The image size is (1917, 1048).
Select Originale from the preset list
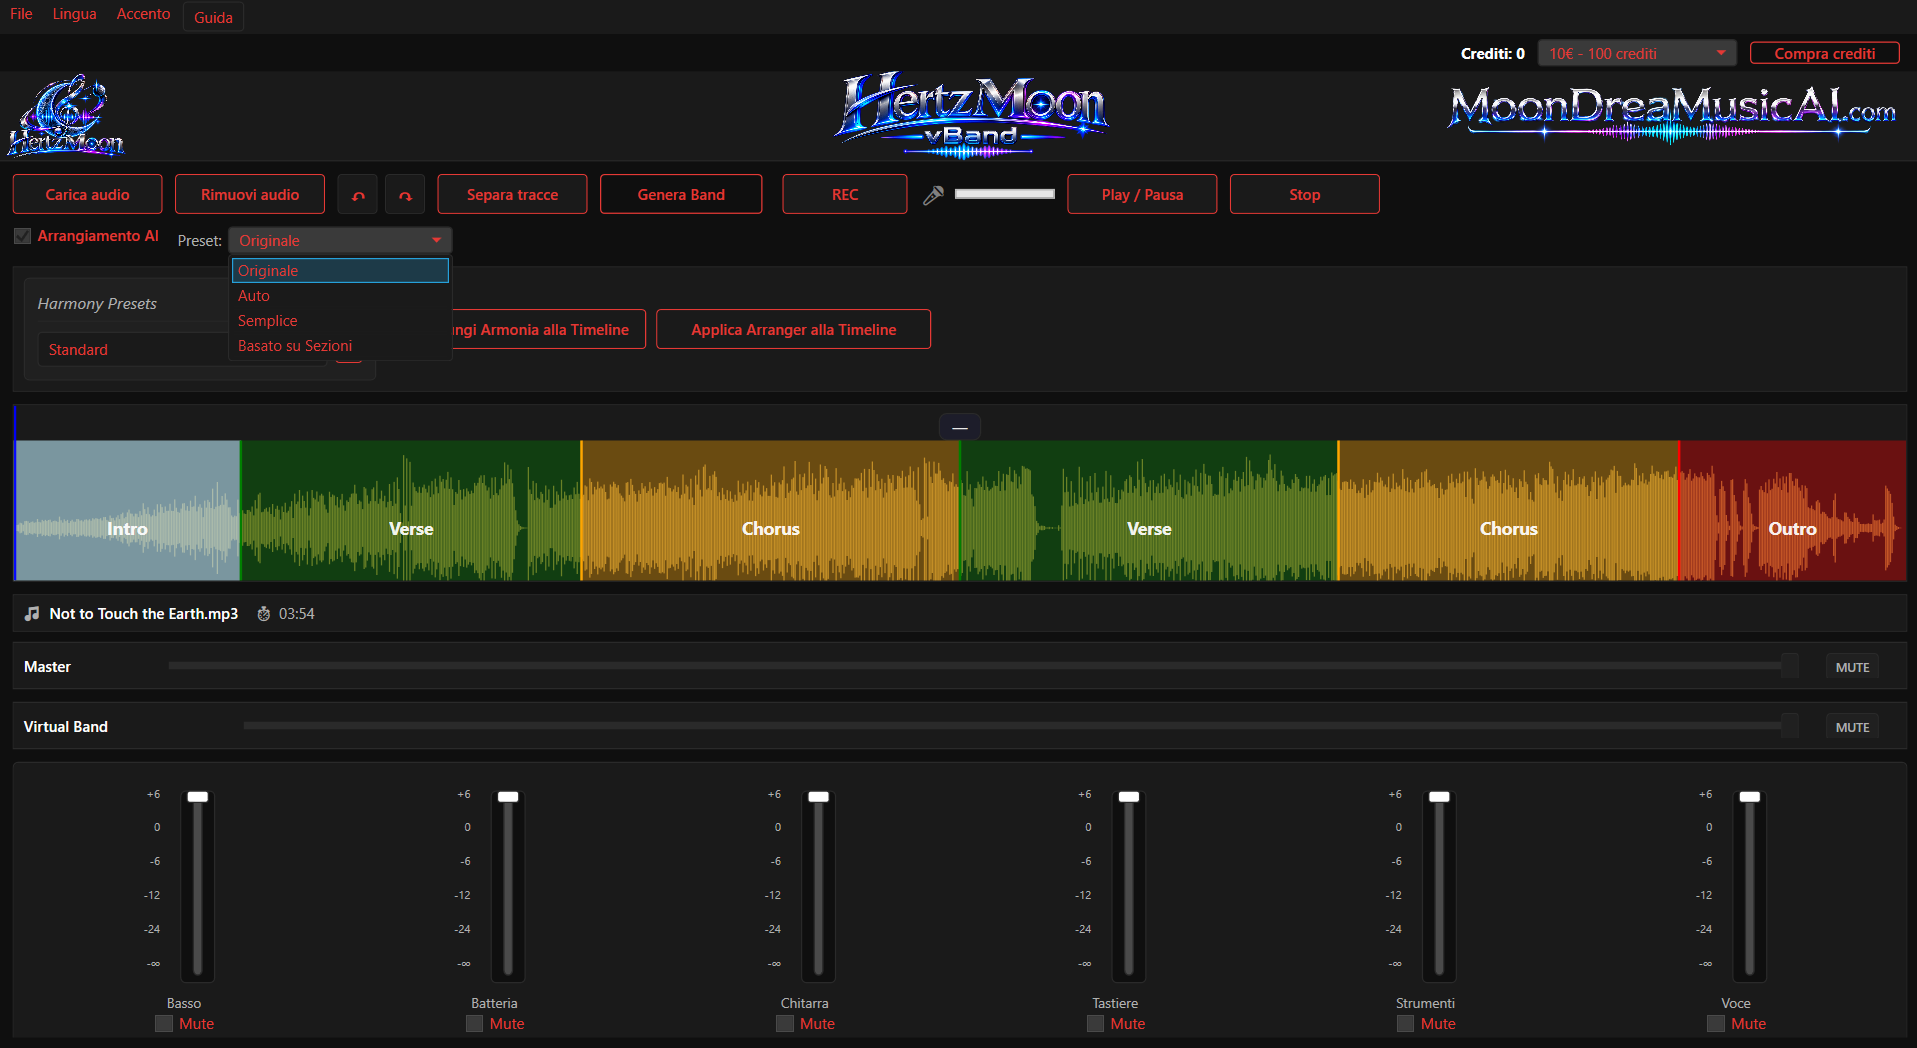click(340, 271)
